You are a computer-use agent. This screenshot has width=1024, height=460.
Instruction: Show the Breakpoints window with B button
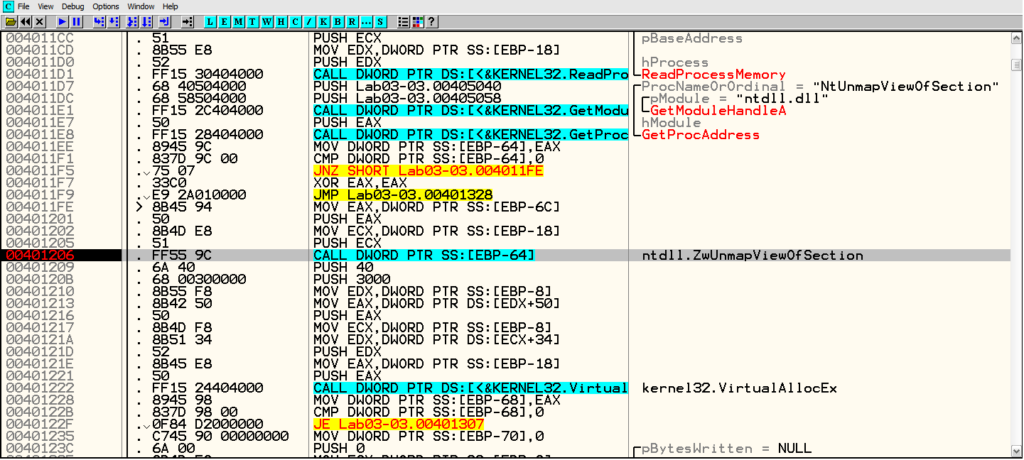337,21
